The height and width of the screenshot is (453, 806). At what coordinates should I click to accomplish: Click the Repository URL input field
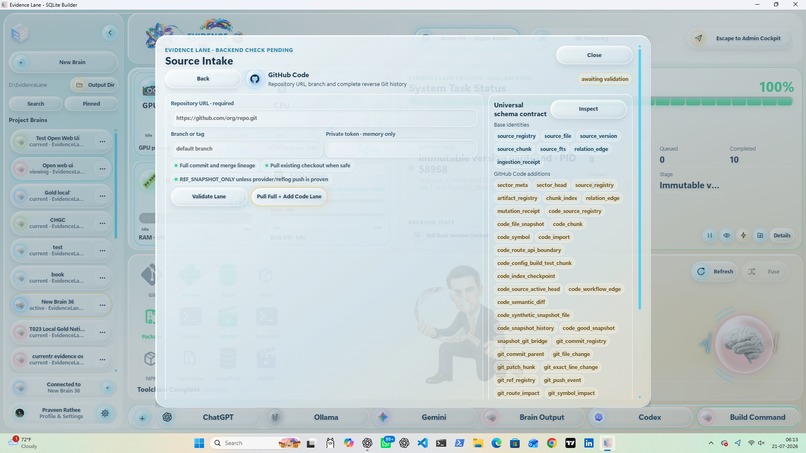tap(323, 118)
